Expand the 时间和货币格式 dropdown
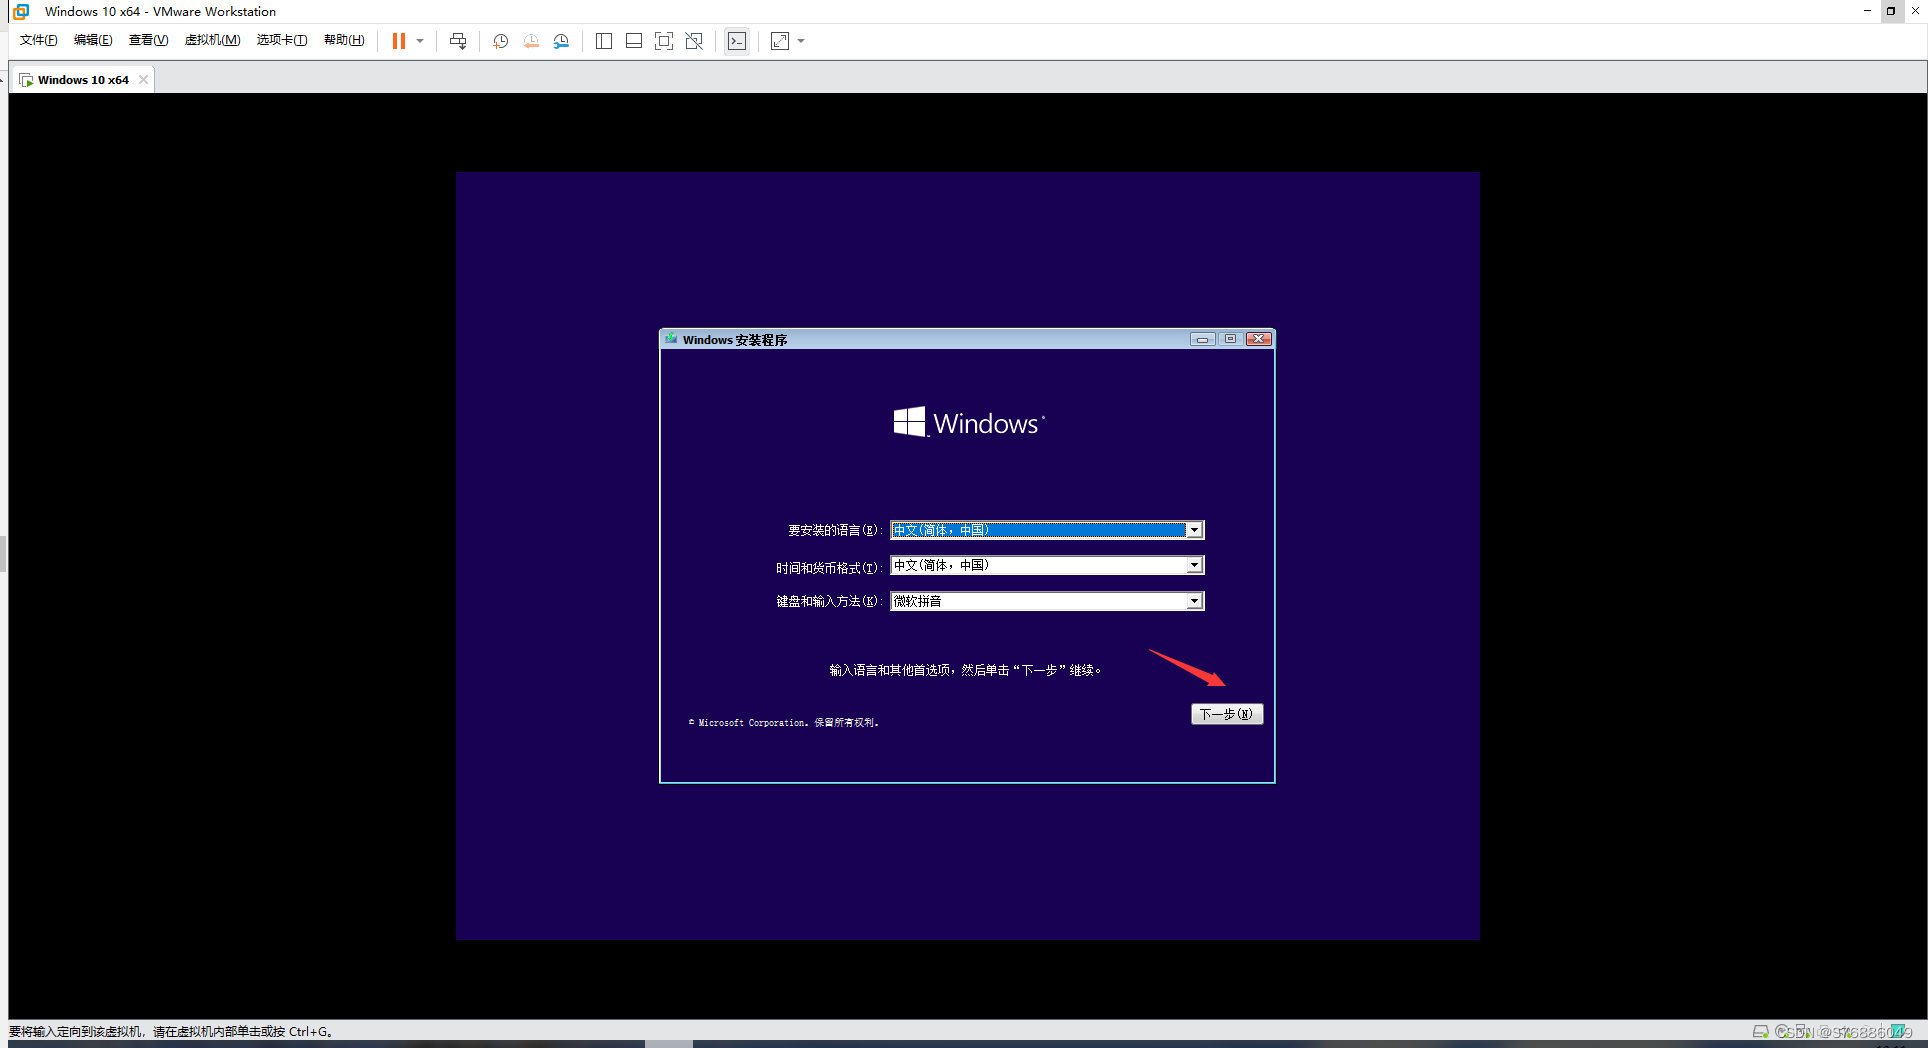This screenshot has width=1928, height=1048. (1194, 565)
